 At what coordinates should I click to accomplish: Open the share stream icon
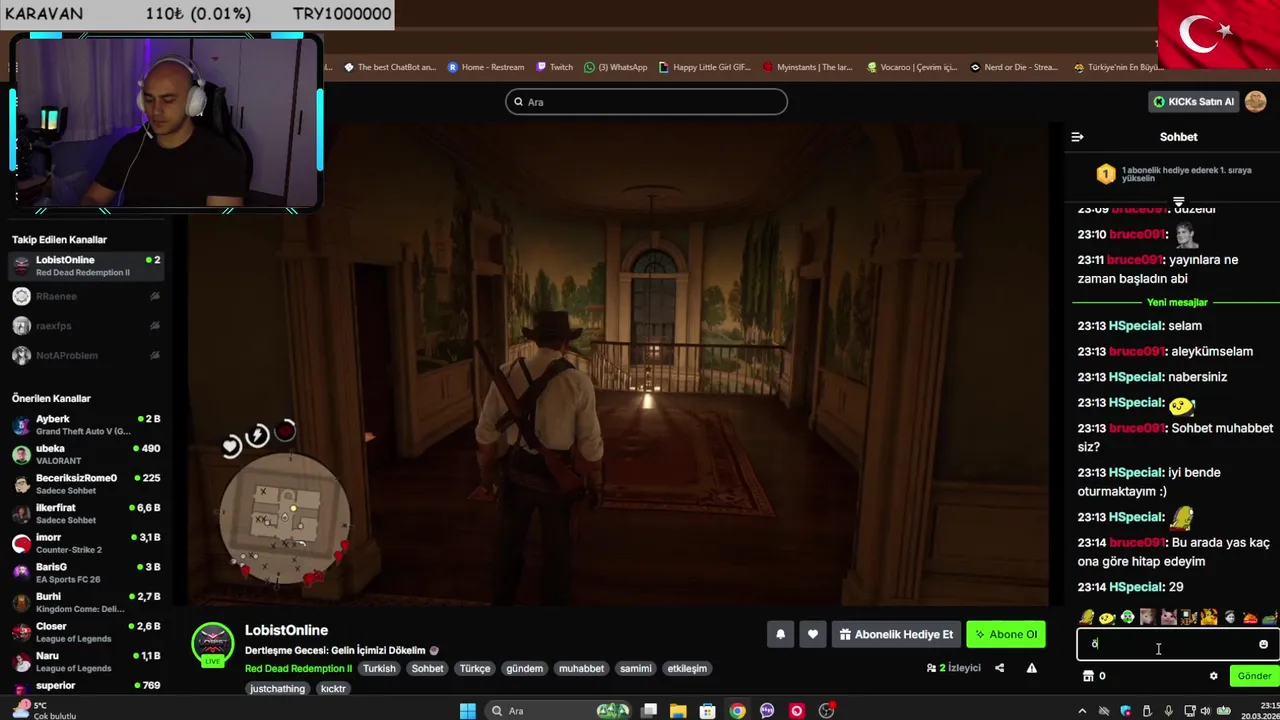pos(999,668)
